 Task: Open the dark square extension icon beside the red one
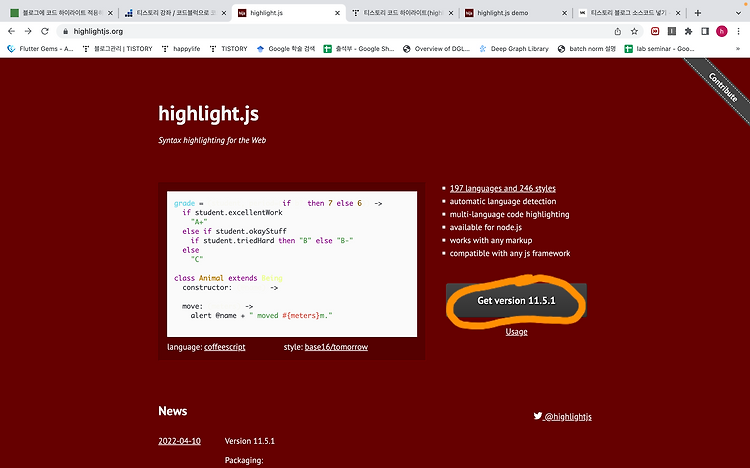pyautogui.click(x=672, y=31)
